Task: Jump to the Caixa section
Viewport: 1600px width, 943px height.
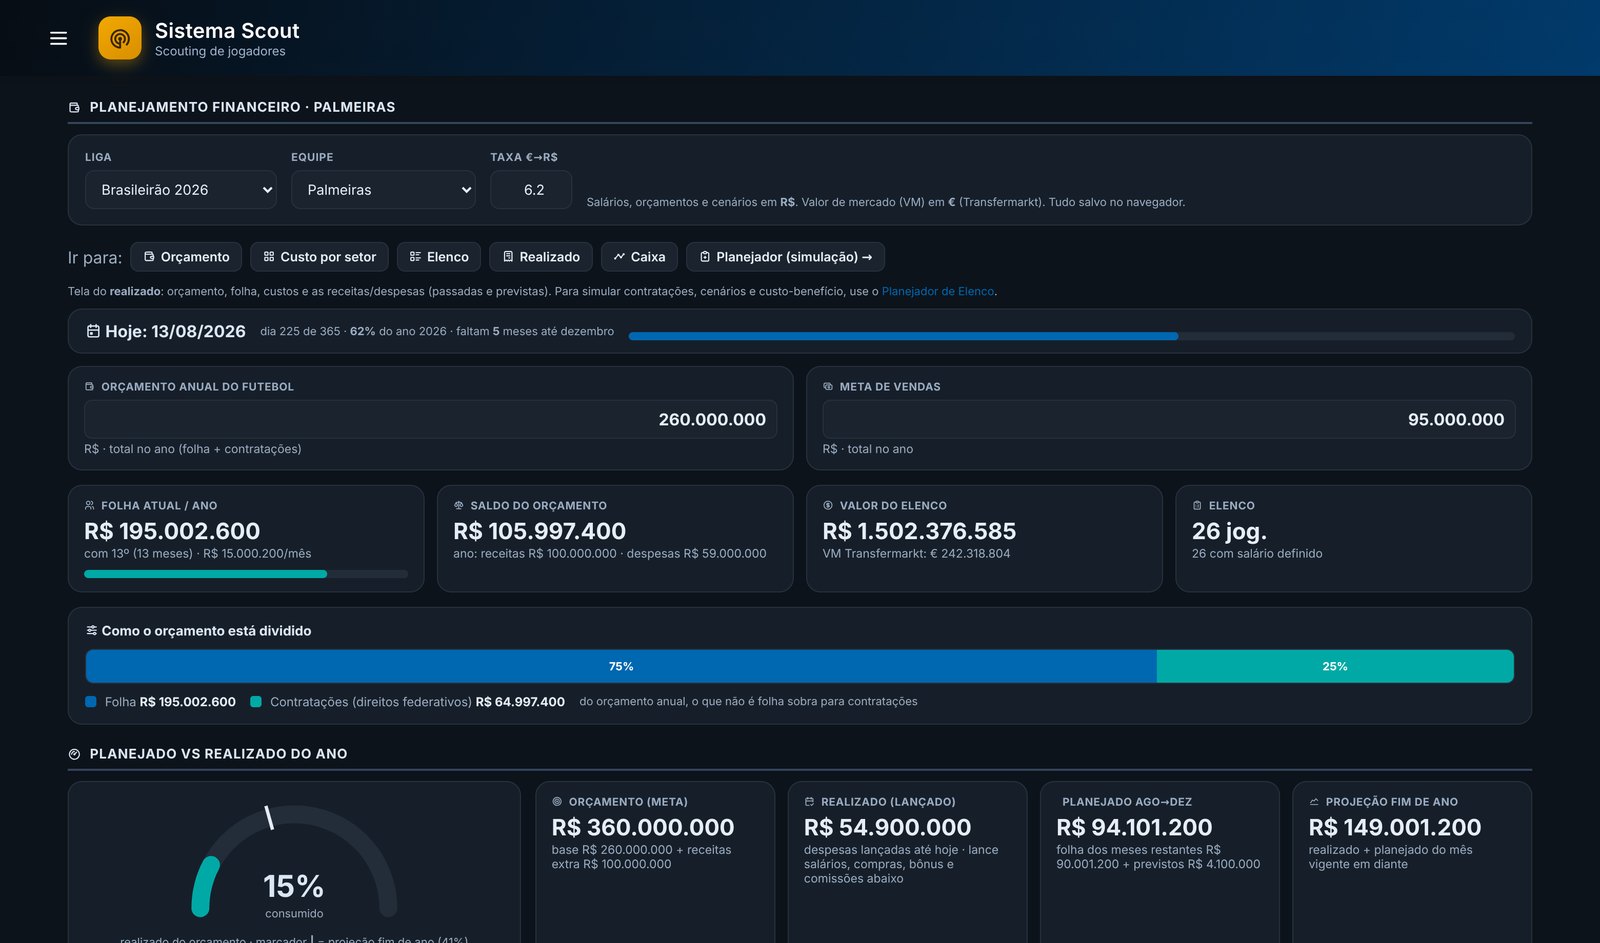Action: (640, 257)
